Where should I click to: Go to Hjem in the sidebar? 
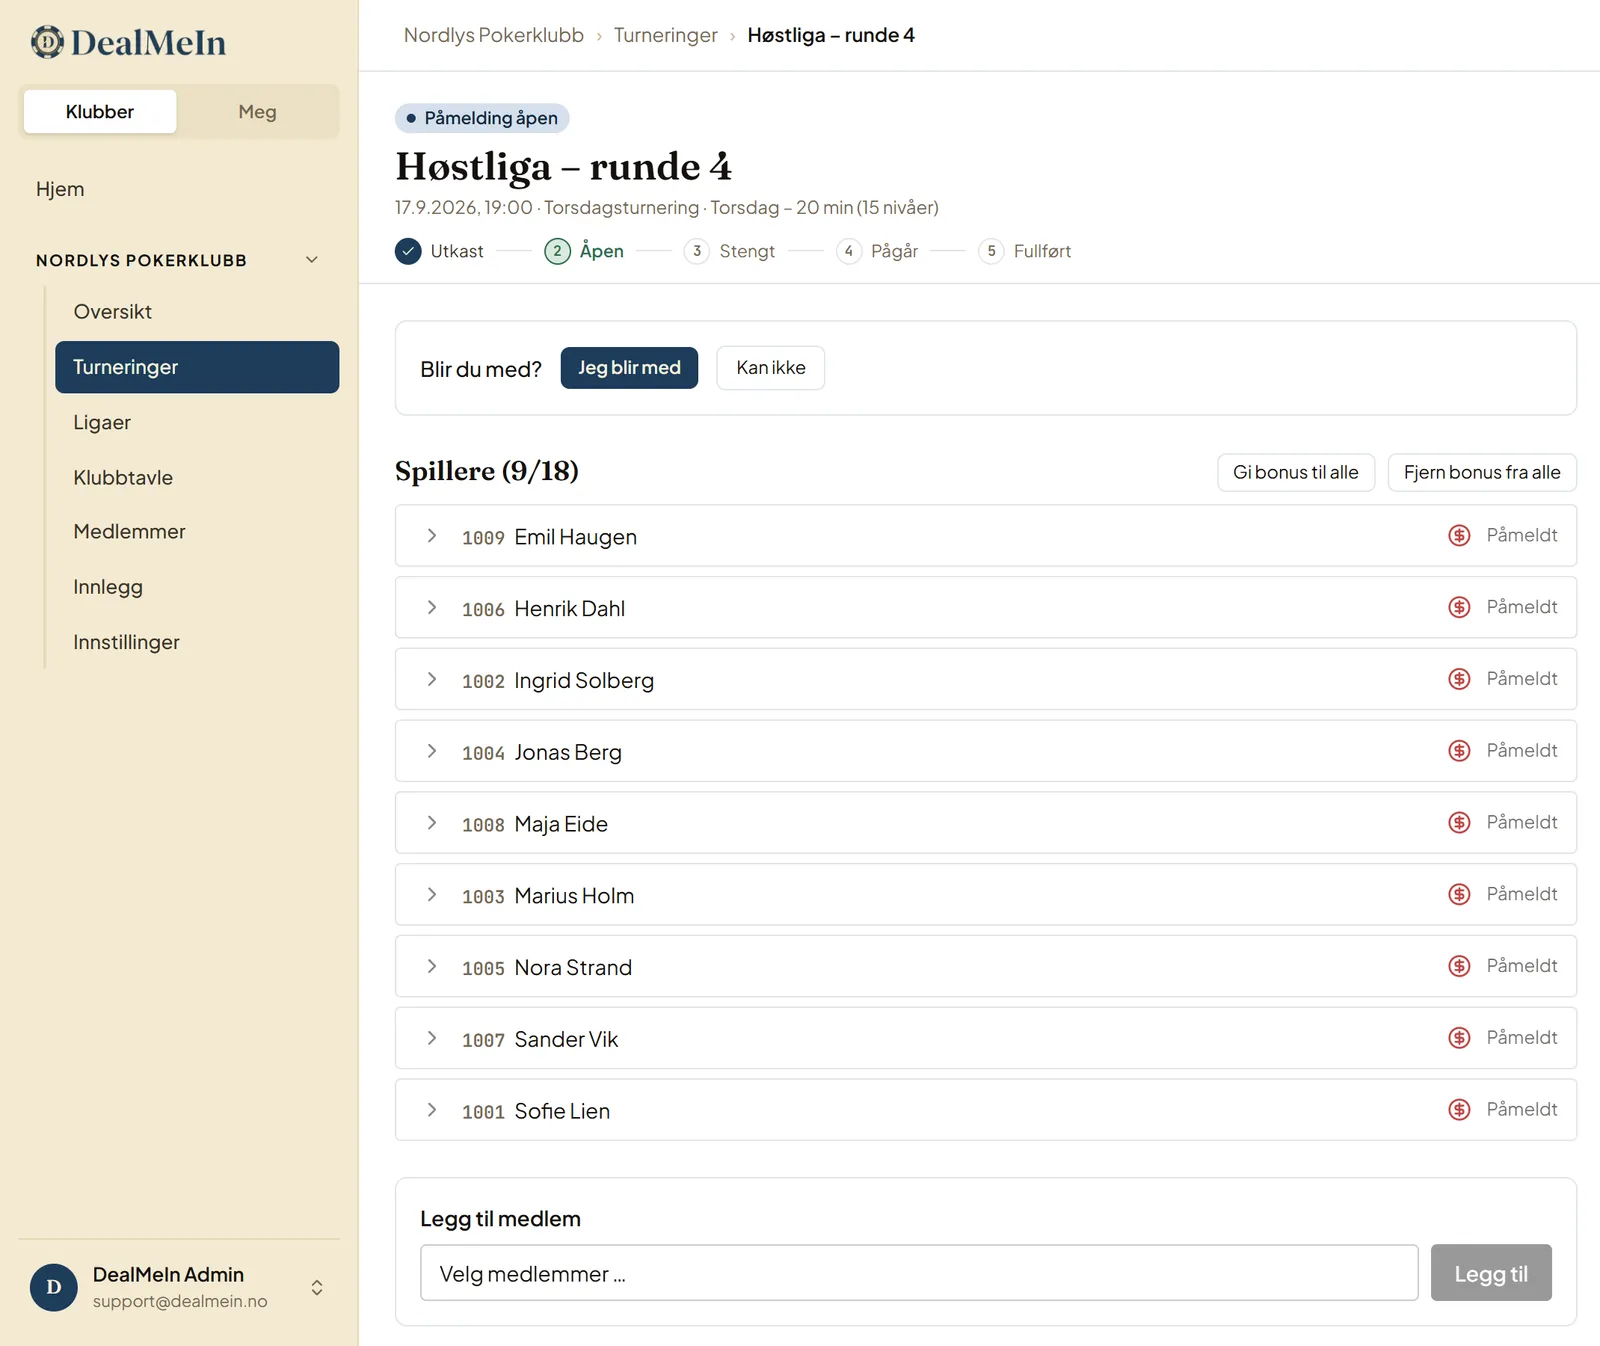[x=60, y=189]
